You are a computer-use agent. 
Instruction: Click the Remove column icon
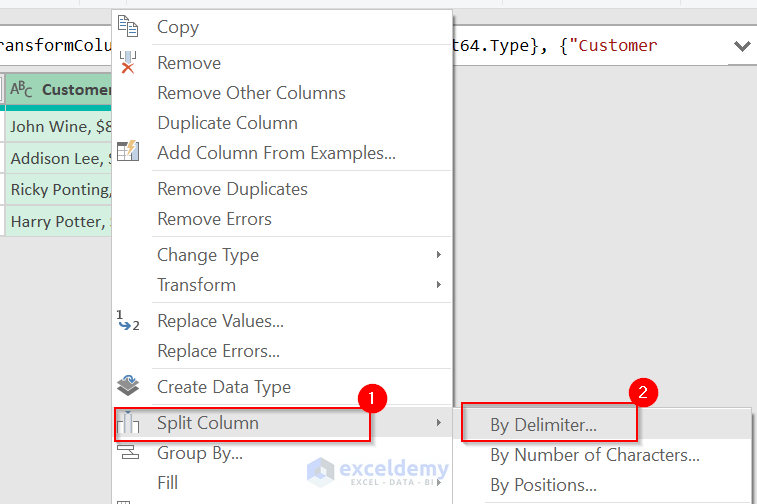click(x=128, y=62)
